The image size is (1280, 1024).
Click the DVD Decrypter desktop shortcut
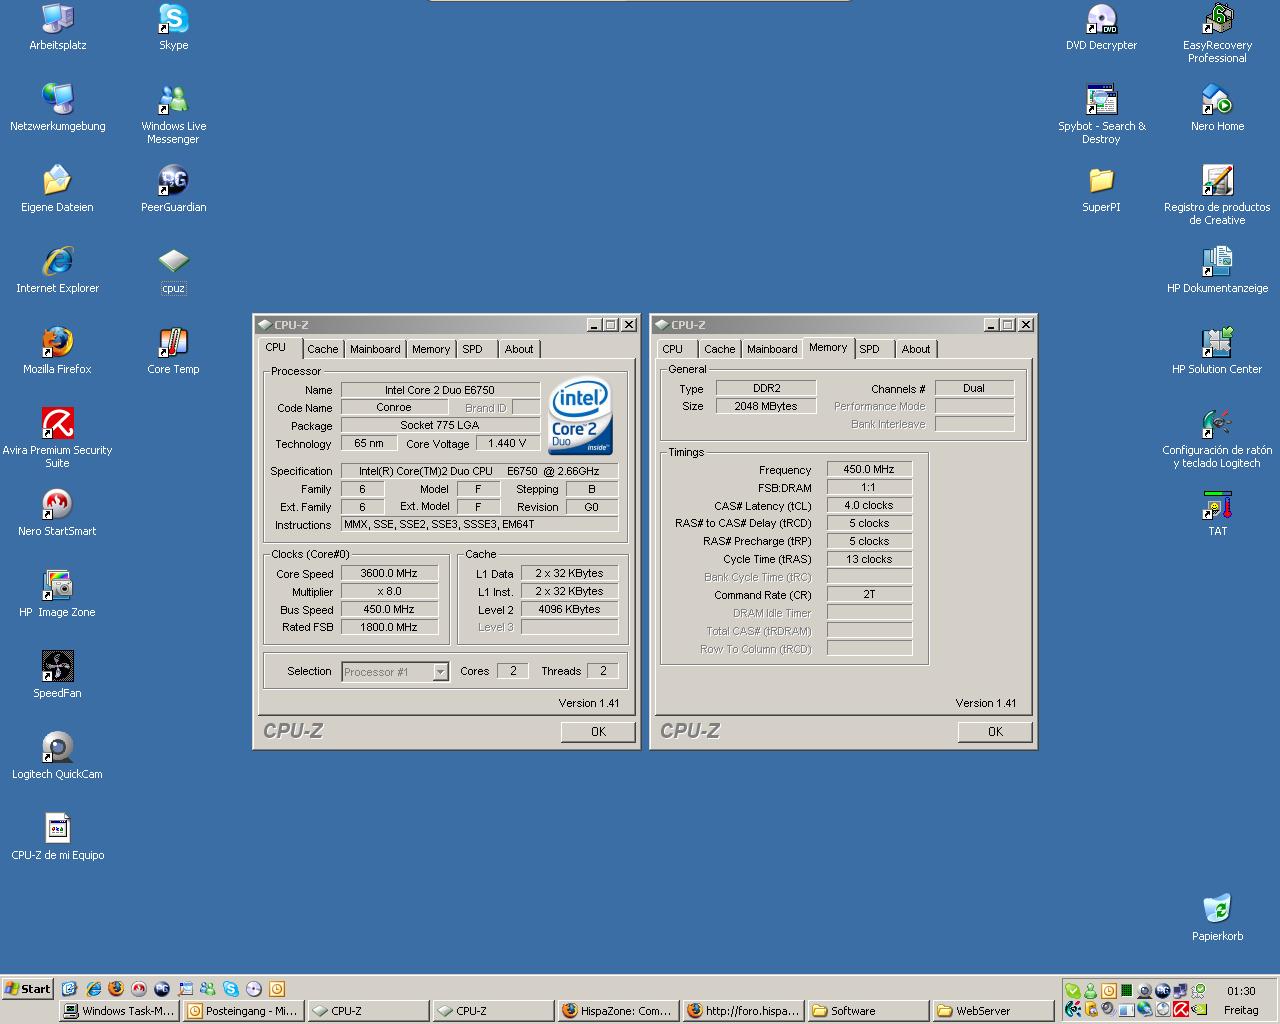coord(1101,27)
